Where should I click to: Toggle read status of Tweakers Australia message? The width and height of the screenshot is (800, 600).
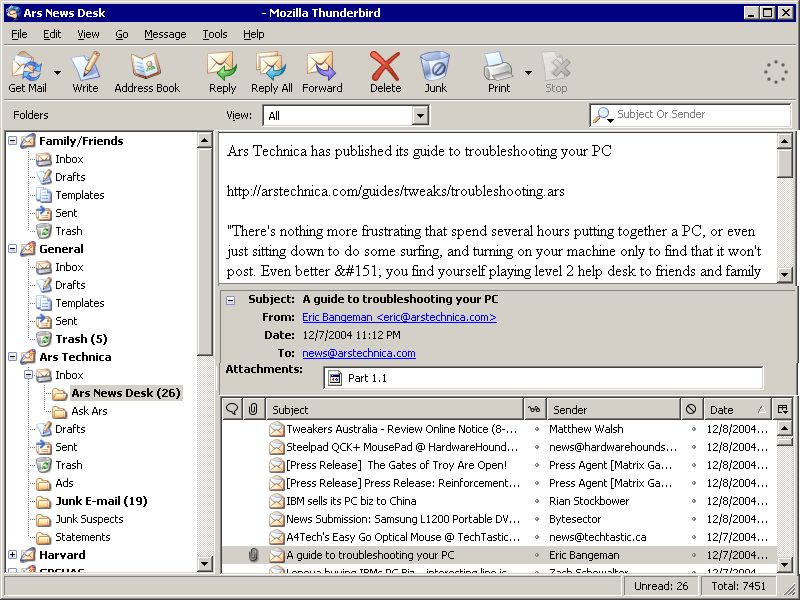point(537,429)
